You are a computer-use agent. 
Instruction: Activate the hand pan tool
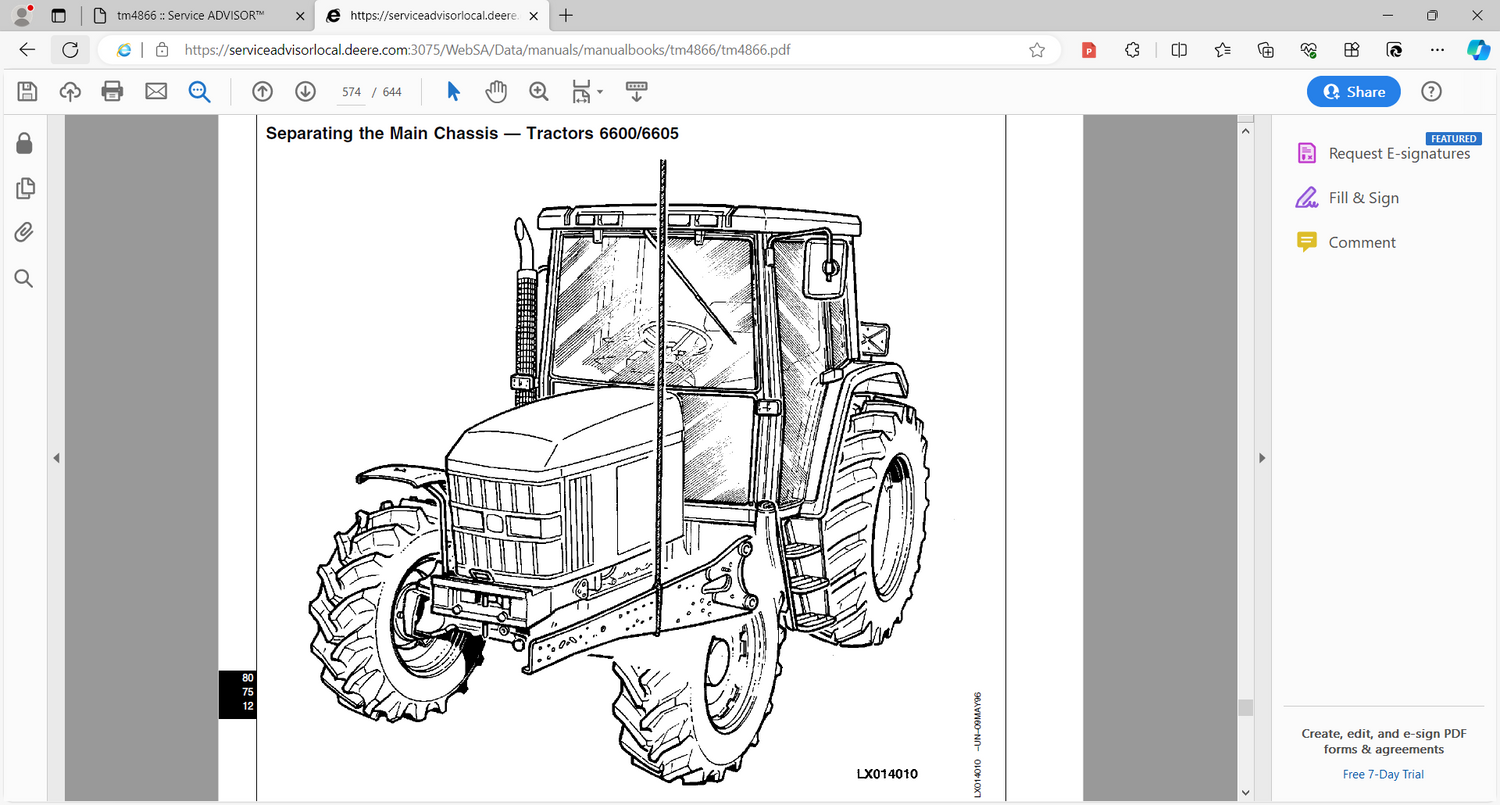(496, 92)
